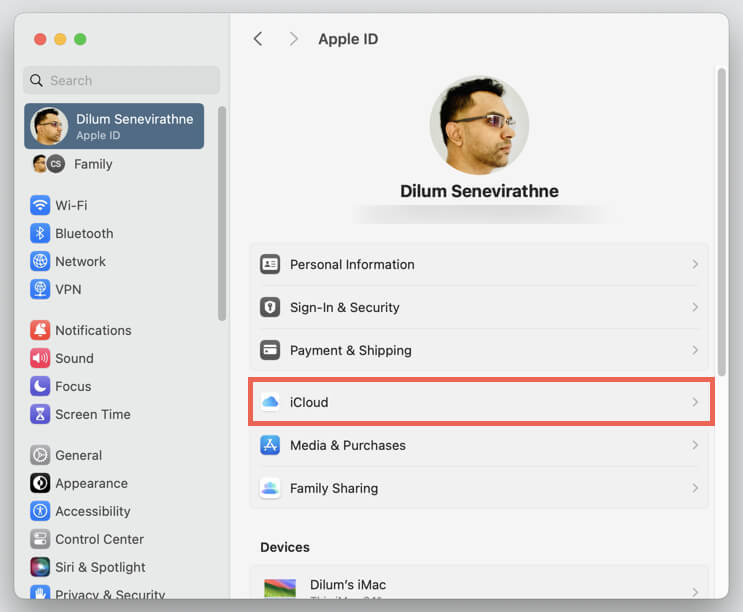Select the Focus moon icon

coord(40,386)
